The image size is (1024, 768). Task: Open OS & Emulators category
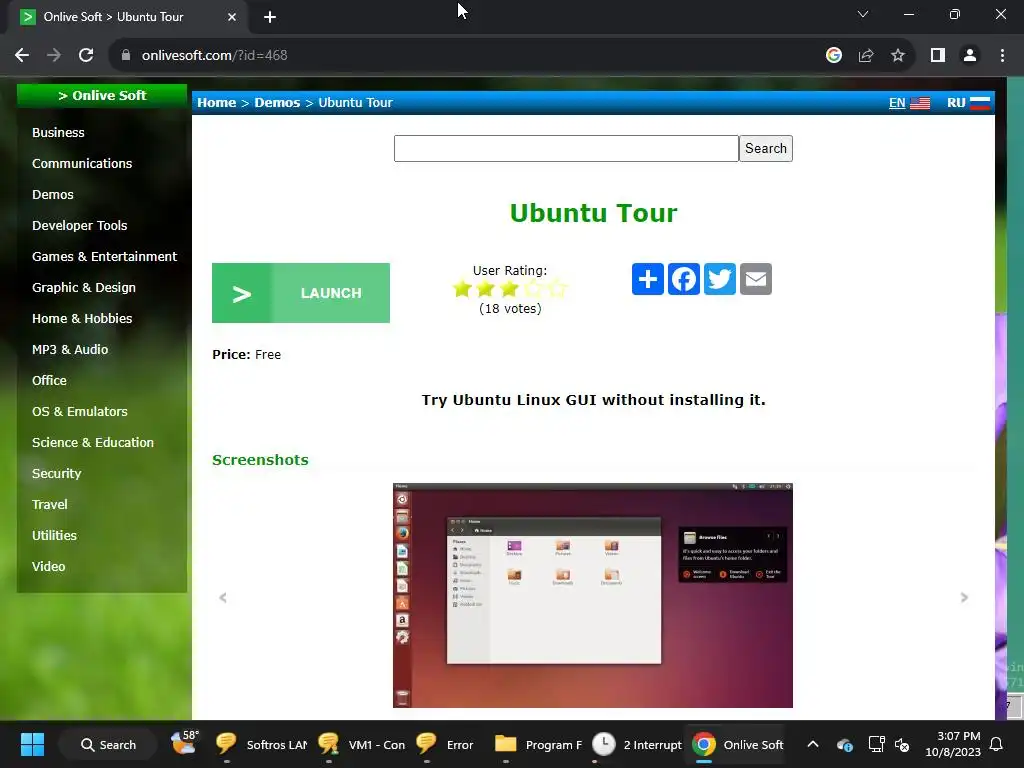pyautogui.click(x=80, y=411)
